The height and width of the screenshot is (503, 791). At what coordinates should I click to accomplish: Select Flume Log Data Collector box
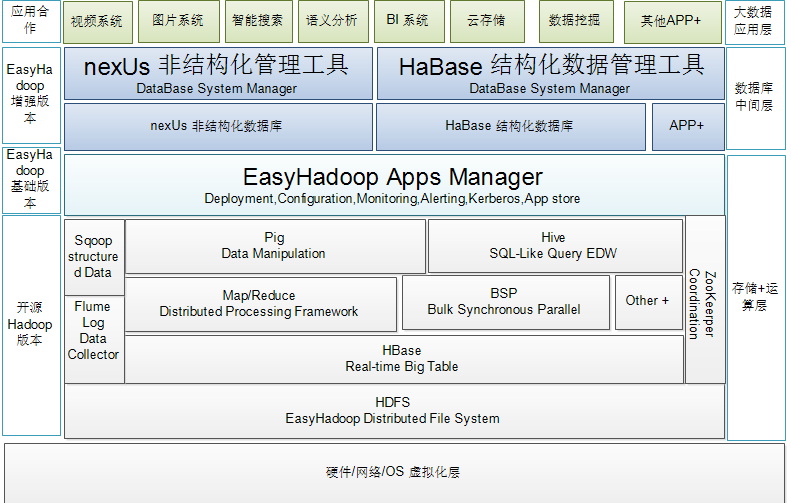click(x=94, y=340)
